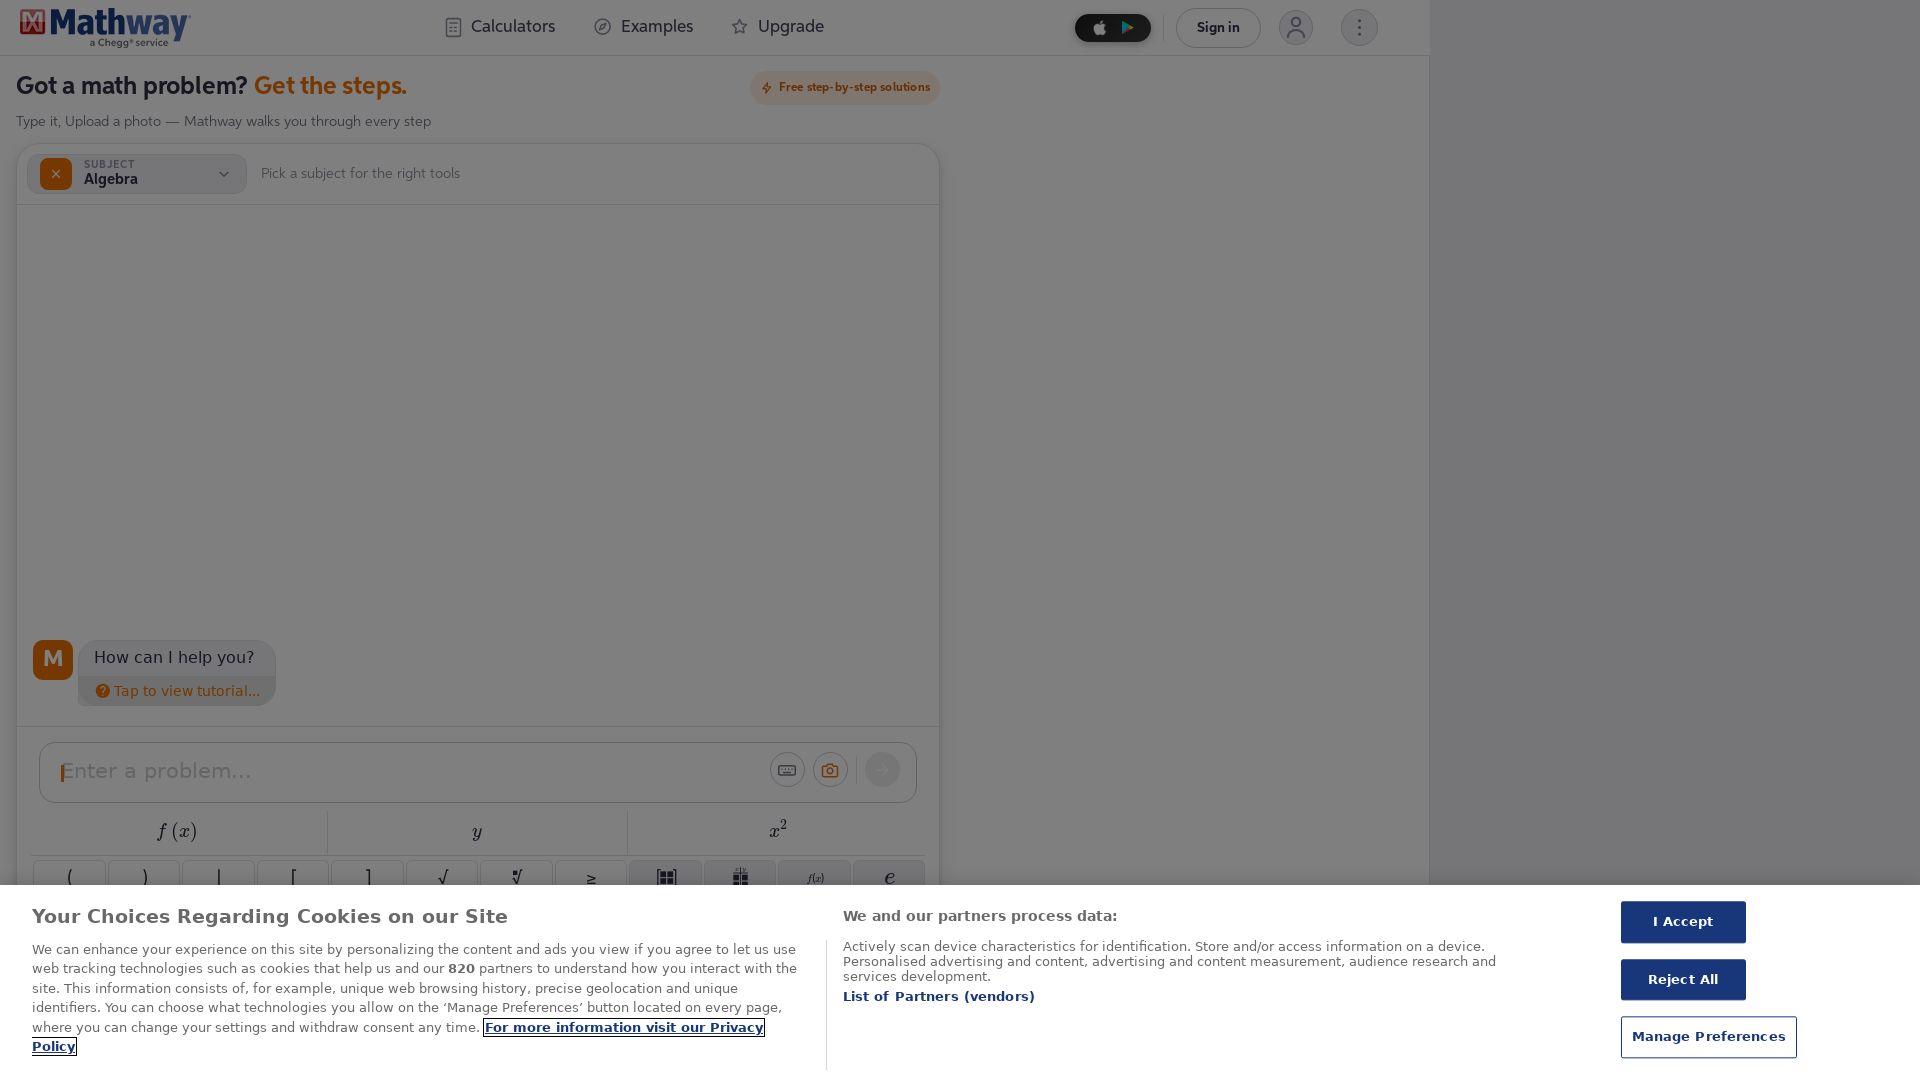The width and height of the screenshot is (1920, 1080).
Task: Accept cookies with I Accept
Action: coord(1683,922)
